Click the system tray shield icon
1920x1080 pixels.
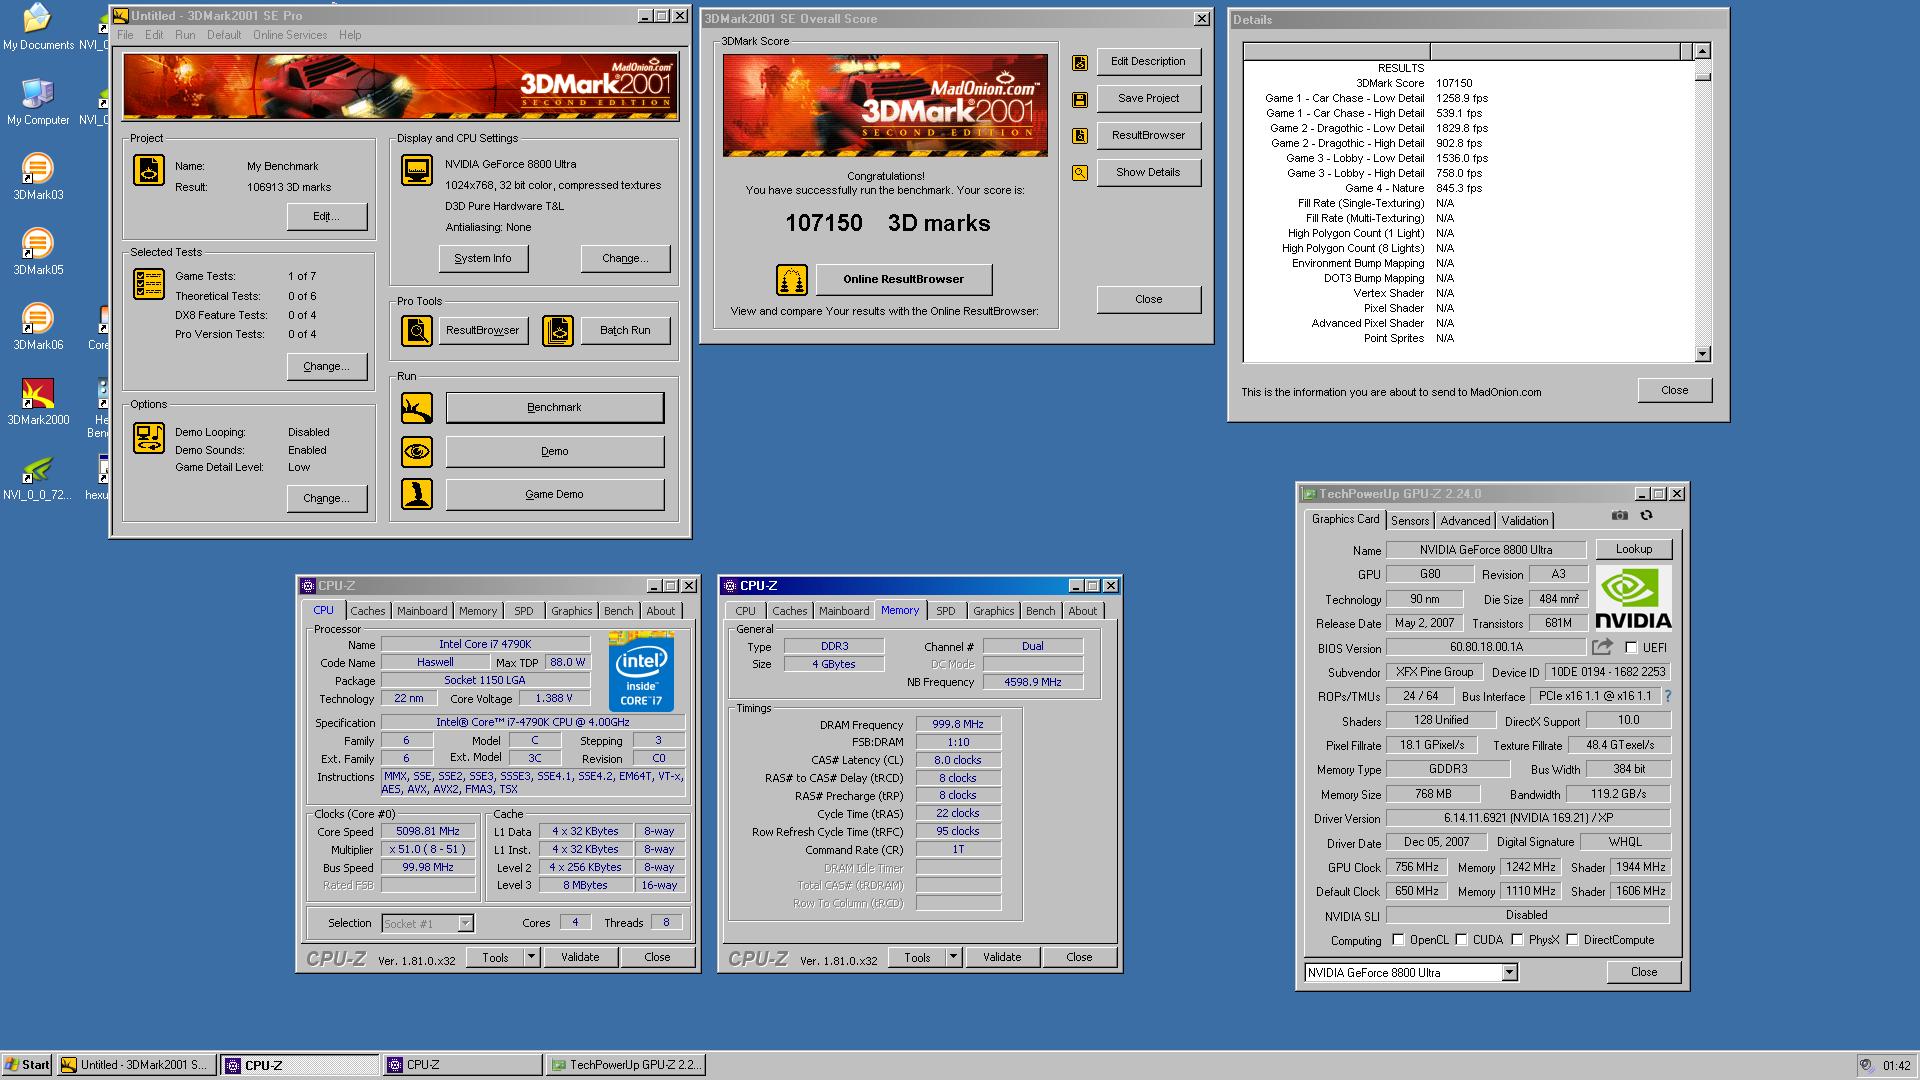point(1866,1066)
